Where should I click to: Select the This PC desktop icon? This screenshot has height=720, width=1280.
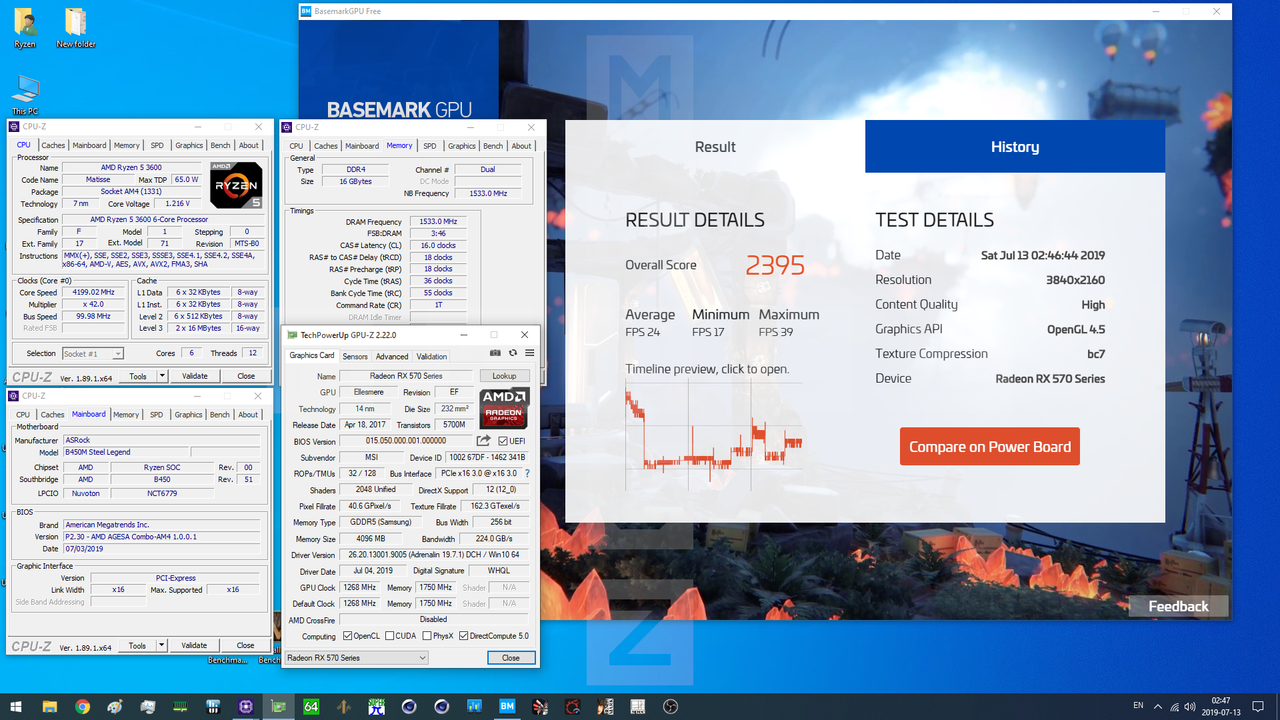point(25,93)
